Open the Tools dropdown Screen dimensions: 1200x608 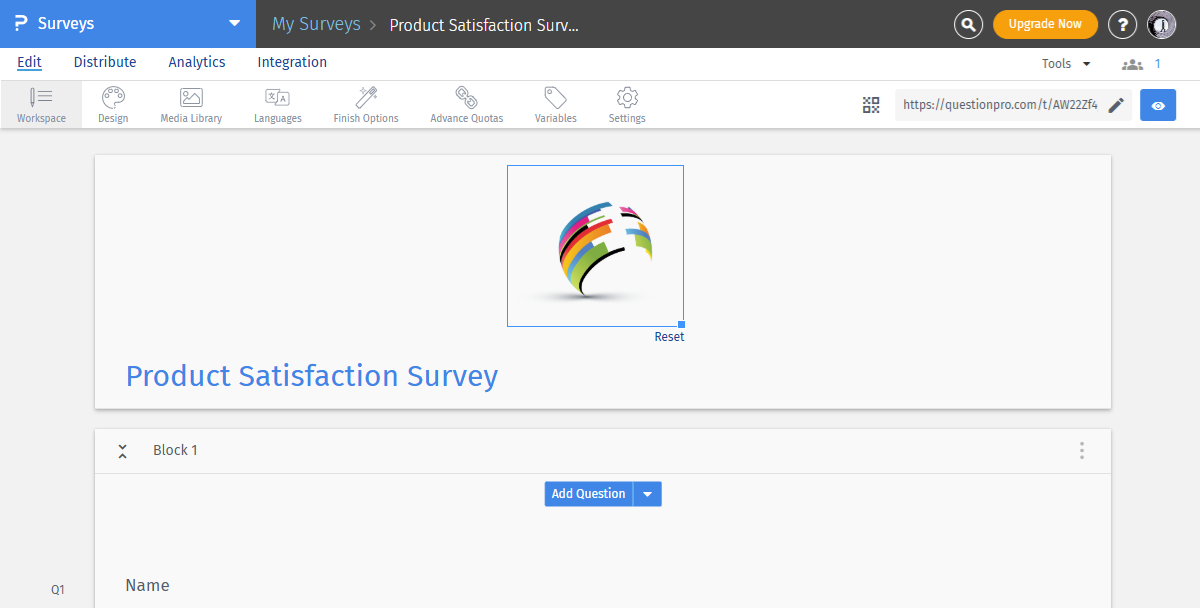tap(1064, 62)
